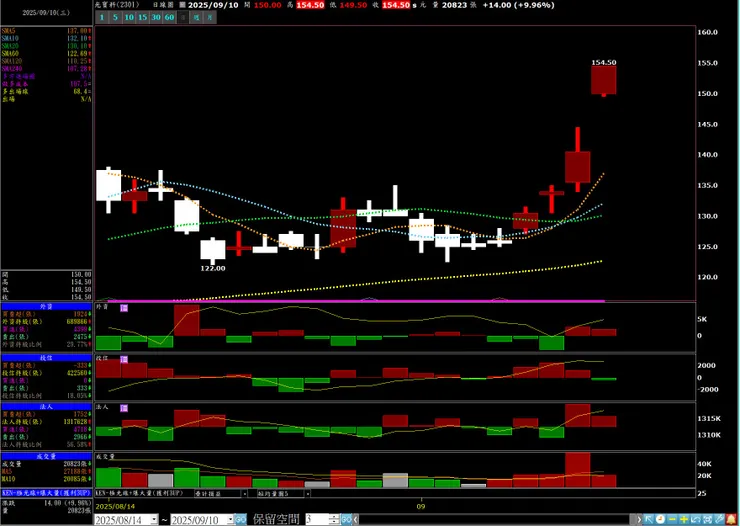Click the 20823 volume value in title bar
The width and height of the screenshot is (740, 526).
455,5
